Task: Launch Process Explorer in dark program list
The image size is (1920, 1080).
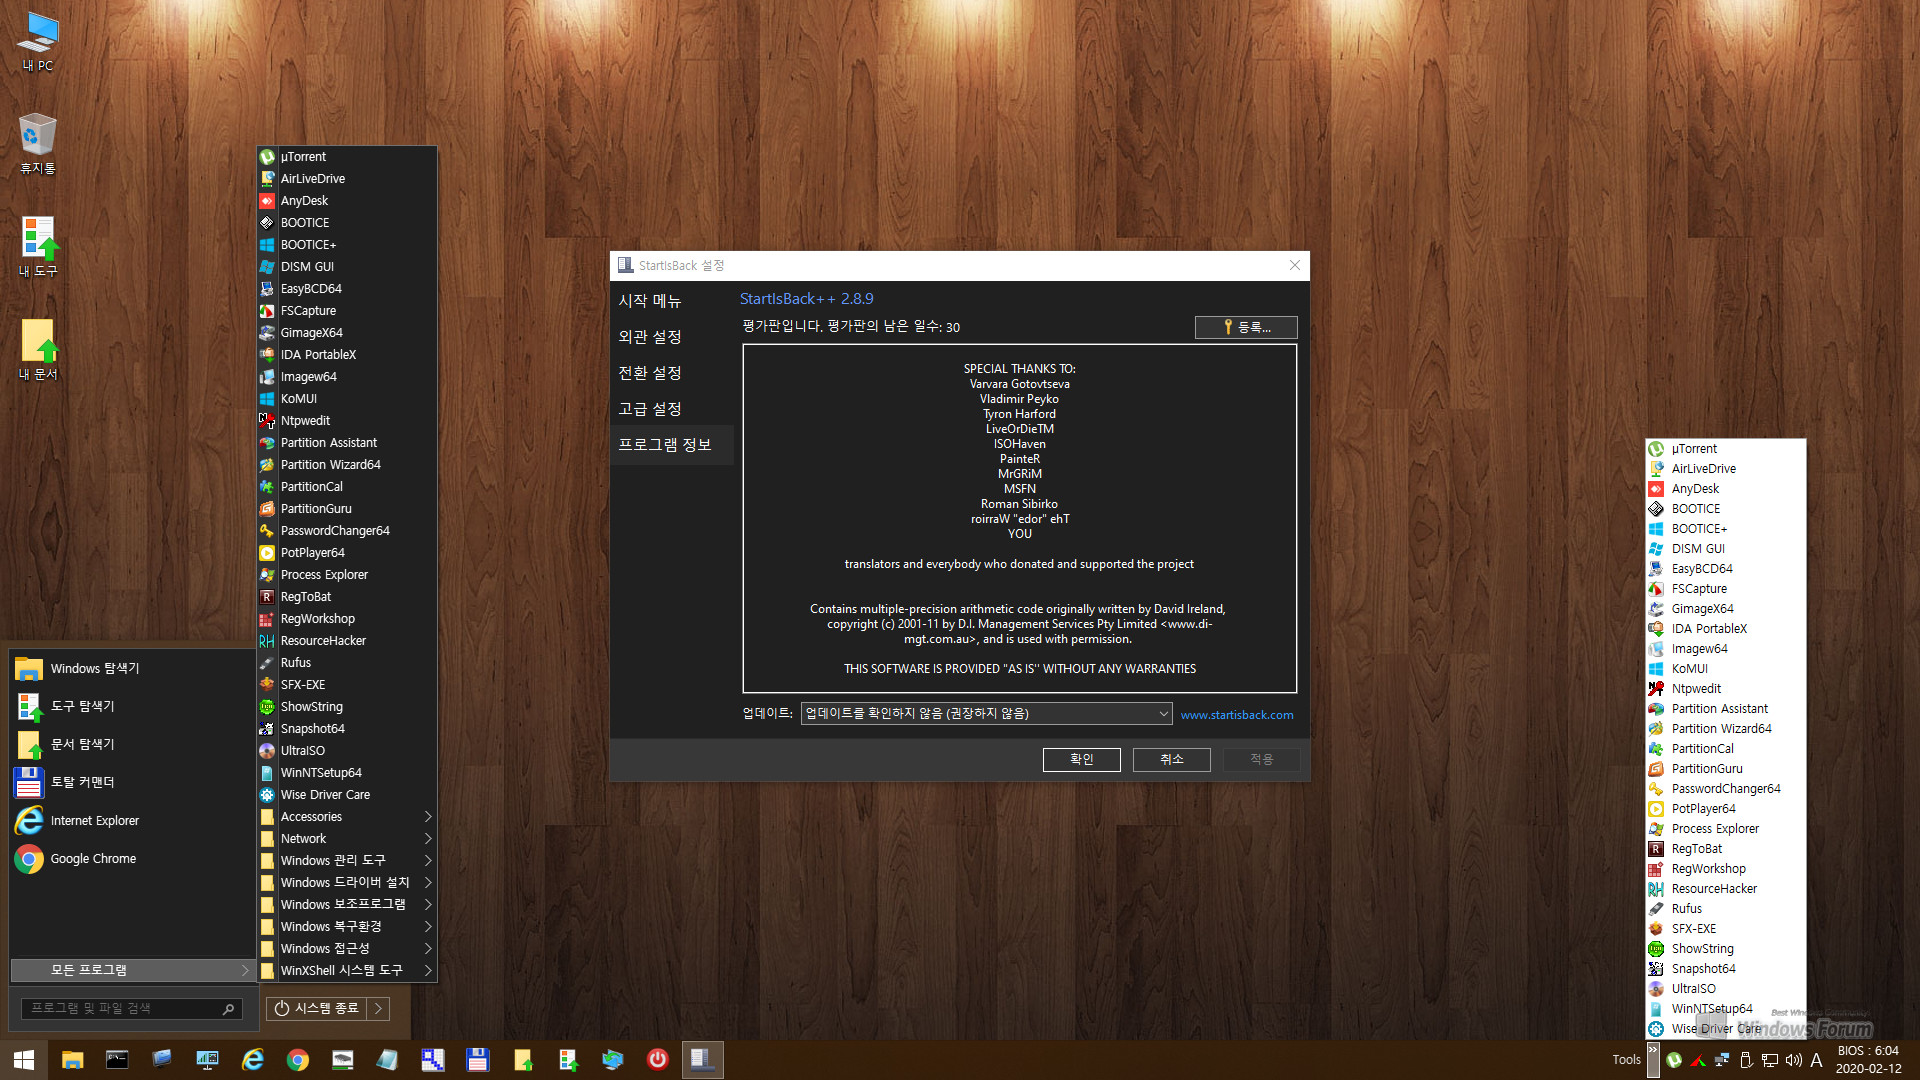Action: (x=347, y=575)
